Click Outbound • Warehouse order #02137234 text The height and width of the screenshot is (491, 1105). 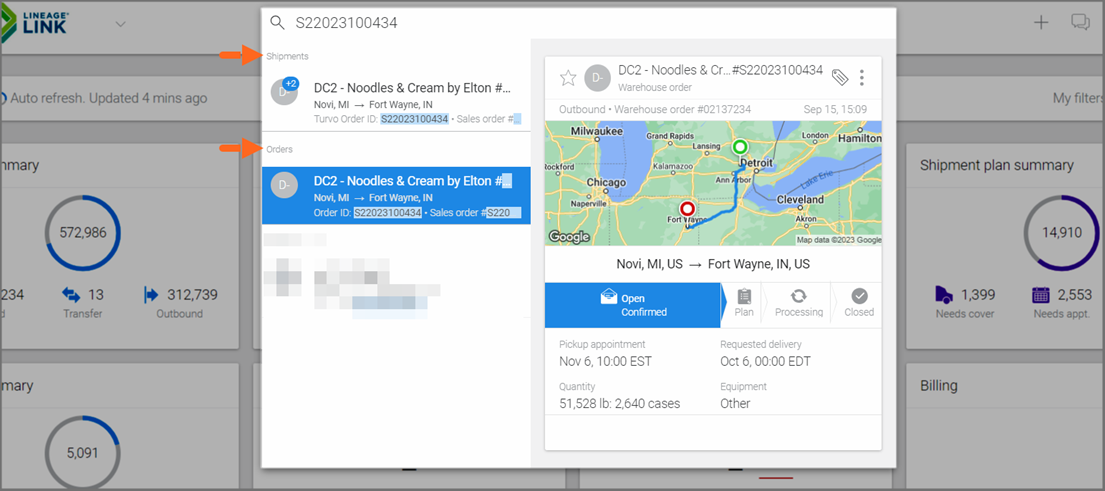point(655,110)
